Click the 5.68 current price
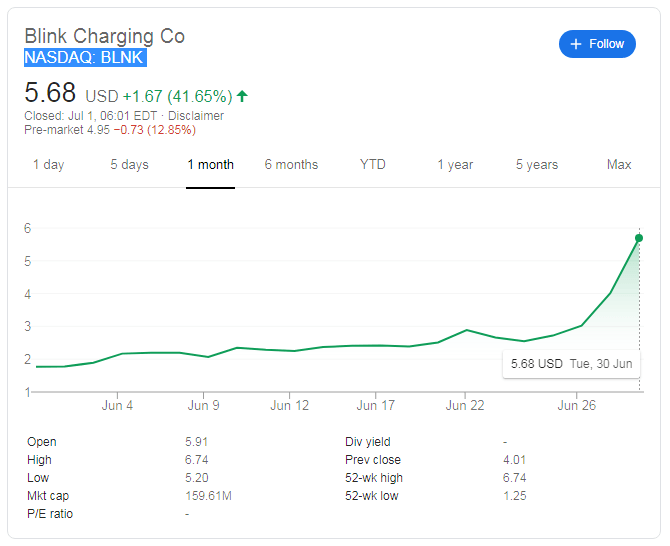The height and width of the screenshot is (546, 670). click(x=50, y=92)
